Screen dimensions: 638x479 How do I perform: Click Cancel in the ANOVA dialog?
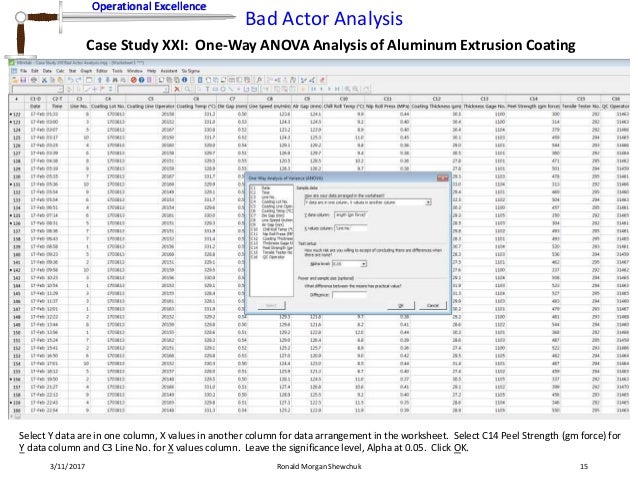433,305
